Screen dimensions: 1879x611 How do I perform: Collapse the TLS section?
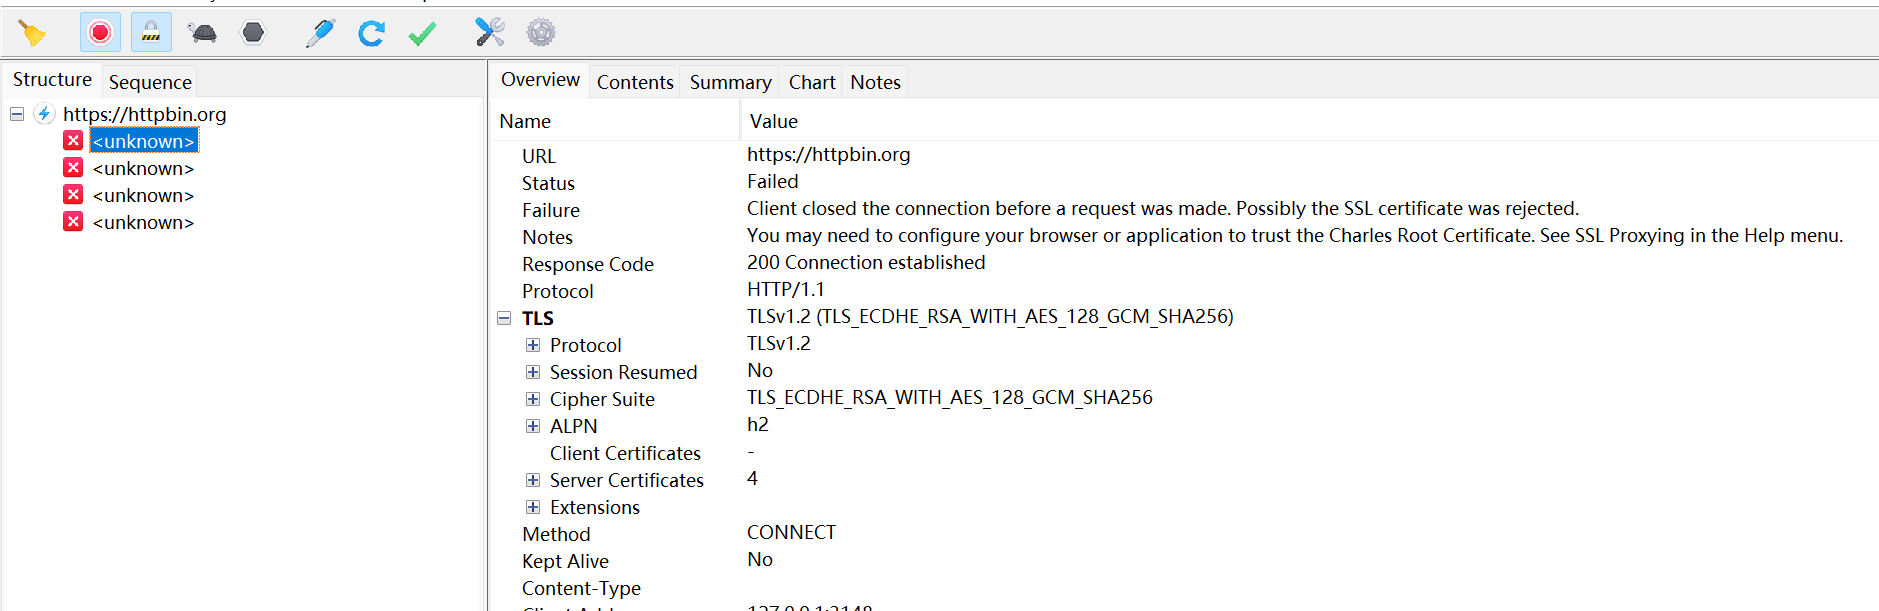point(504,318)
